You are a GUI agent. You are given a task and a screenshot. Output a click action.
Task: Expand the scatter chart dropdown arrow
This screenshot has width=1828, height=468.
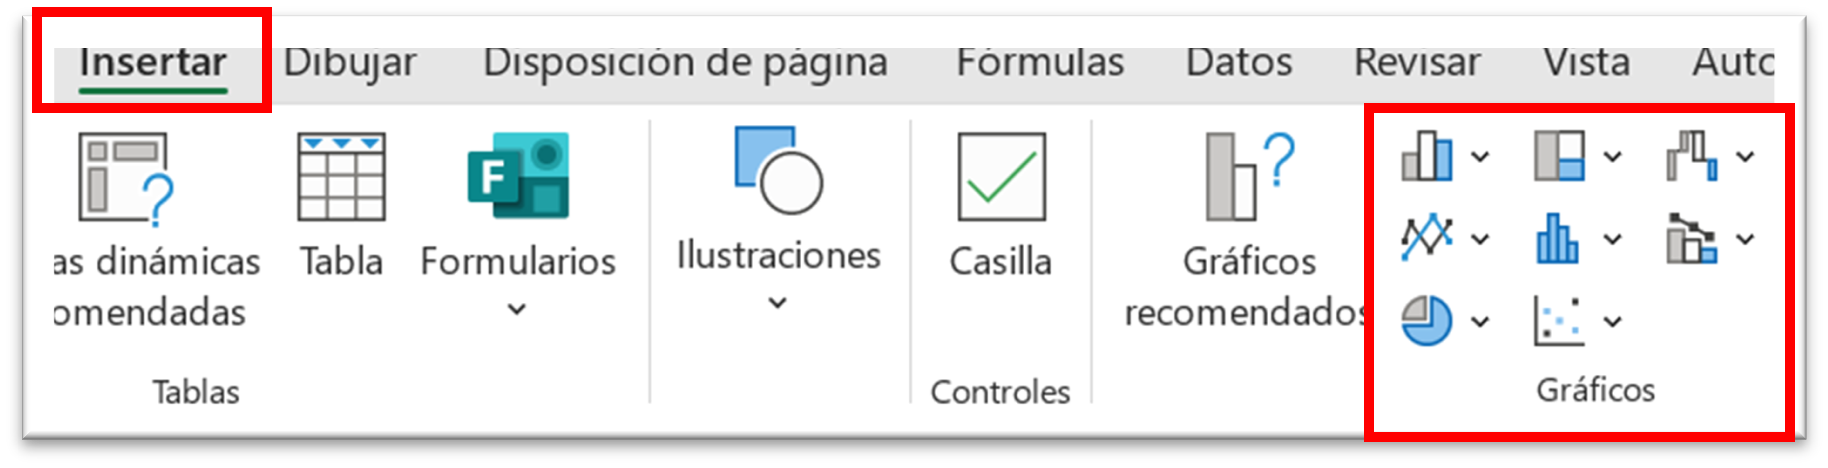pyautogui.click(x=1613, y=322)
